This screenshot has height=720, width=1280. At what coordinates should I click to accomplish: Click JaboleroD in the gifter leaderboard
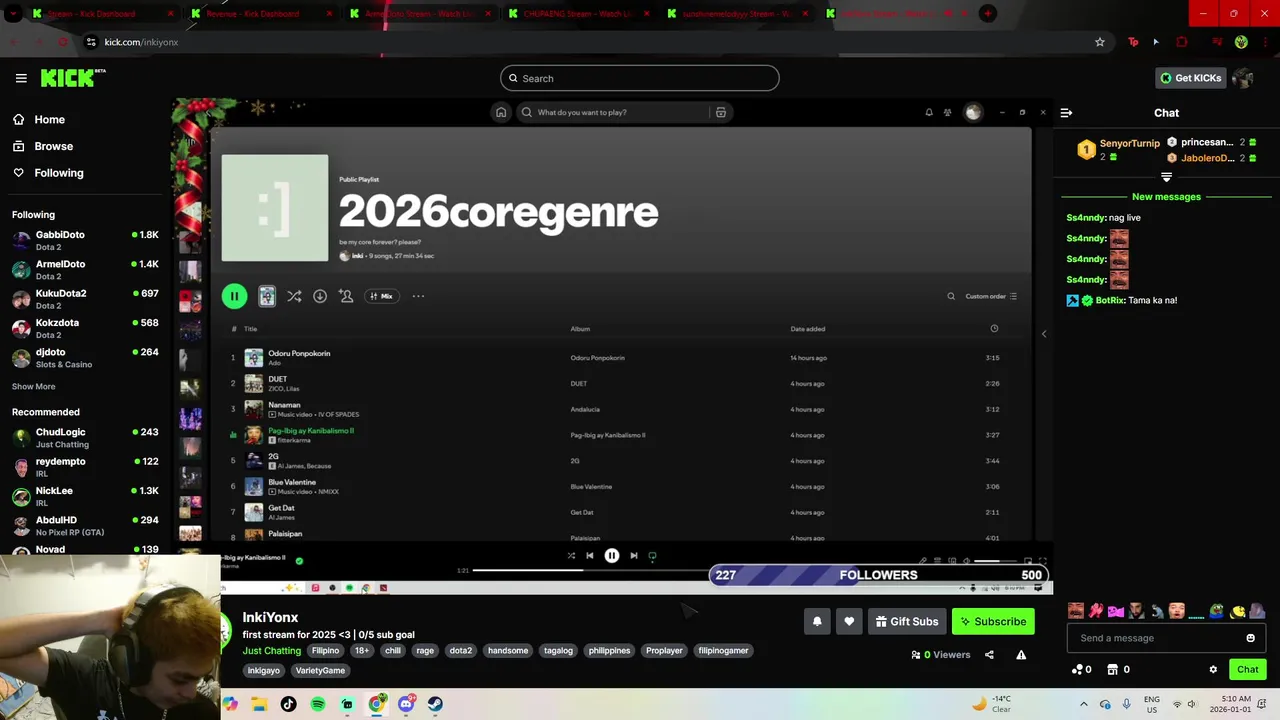1207,158
